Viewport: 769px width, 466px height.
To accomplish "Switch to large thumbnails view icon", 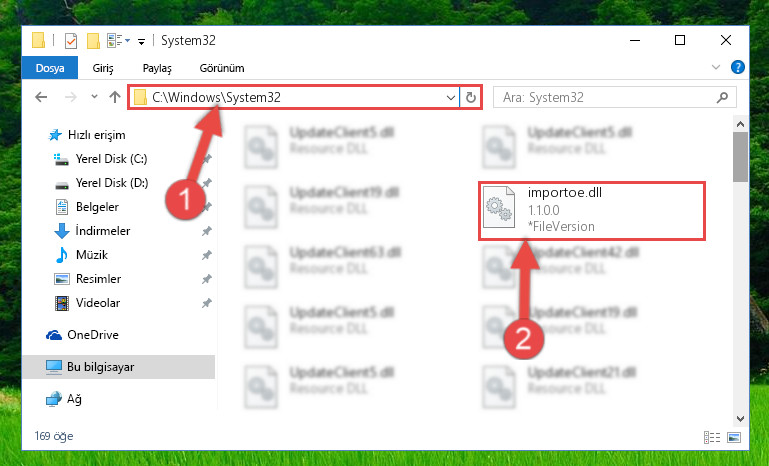I will (734, 437).
